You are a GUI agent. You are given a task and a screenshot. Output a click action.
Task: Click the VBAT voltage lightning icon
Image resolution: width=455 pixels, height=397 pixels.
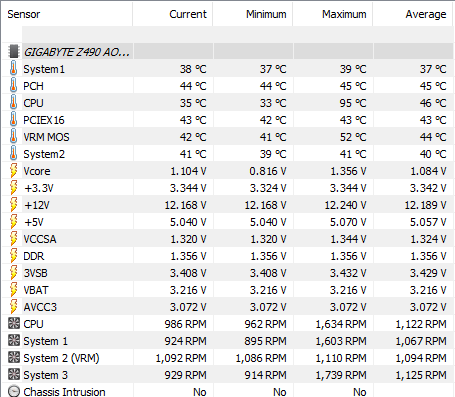(13, 289)
